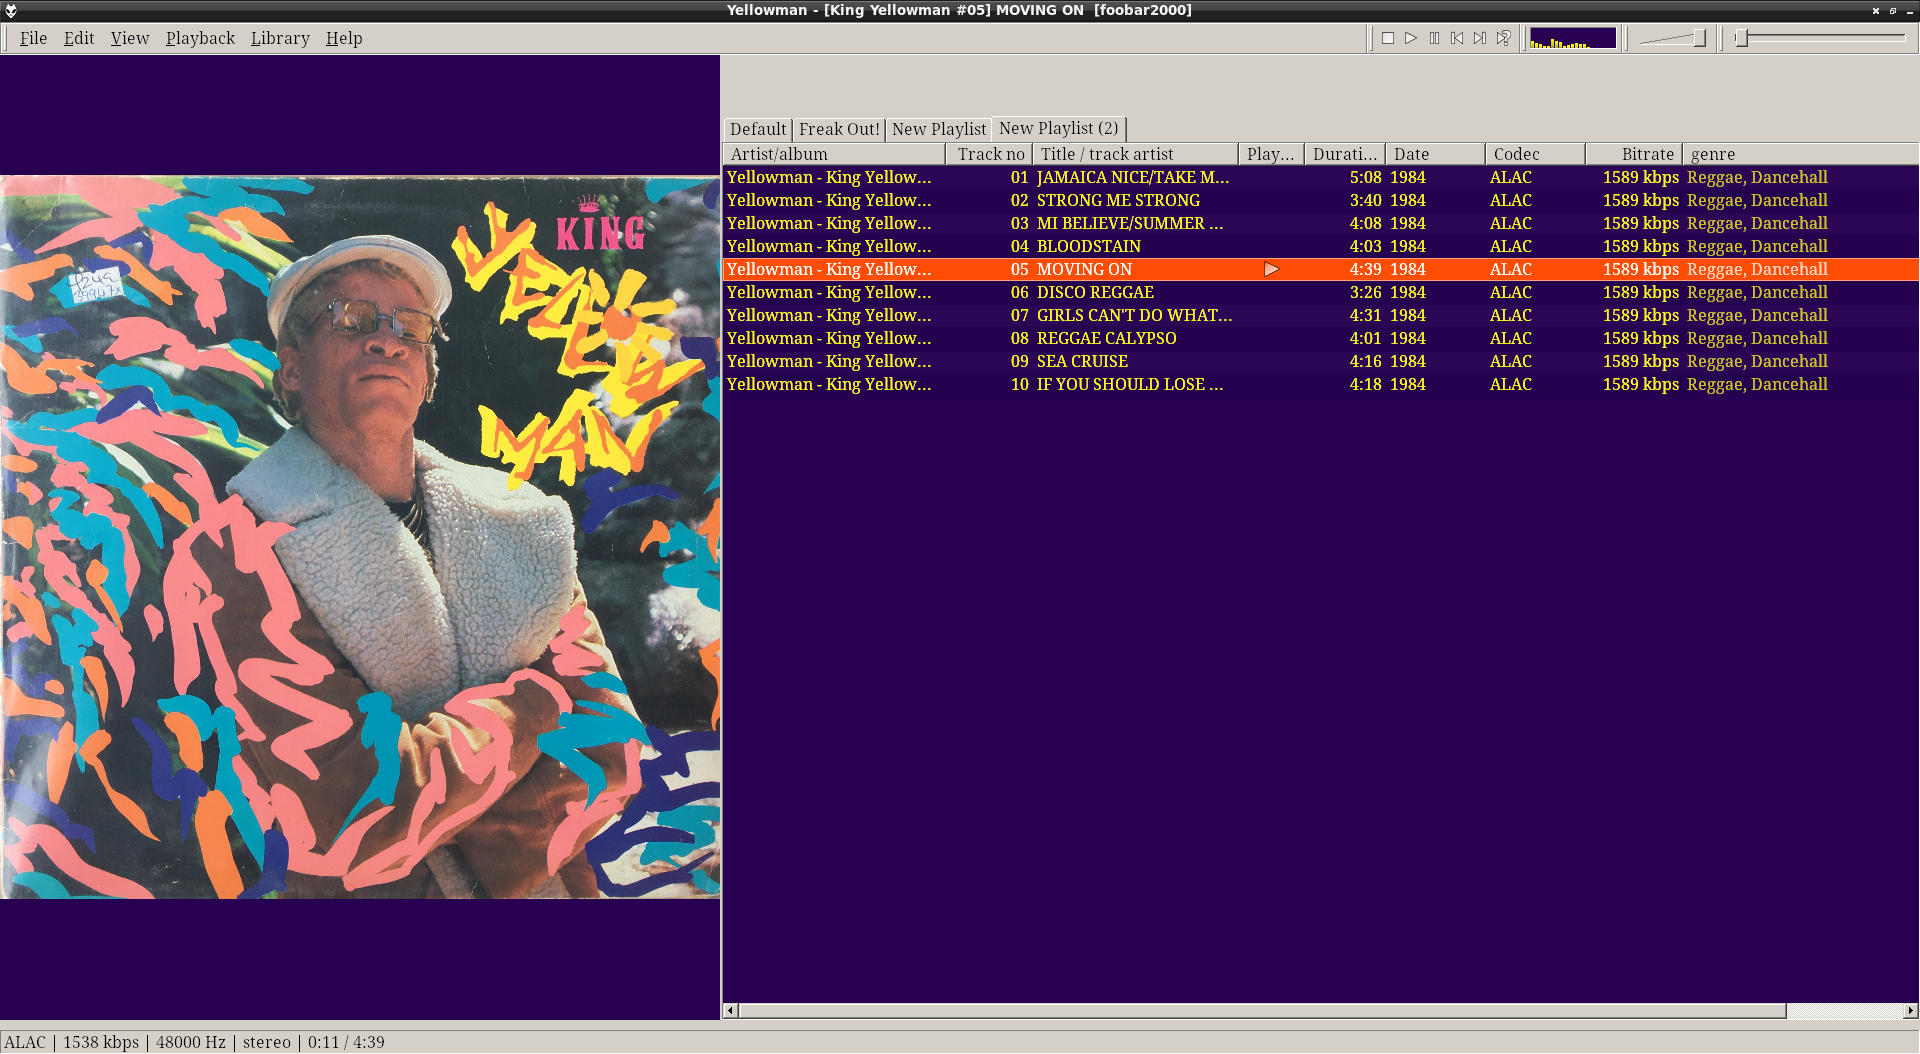Play a random track
Viewport: 1920px width, 1054px height.
click(x=1503, y=38)
